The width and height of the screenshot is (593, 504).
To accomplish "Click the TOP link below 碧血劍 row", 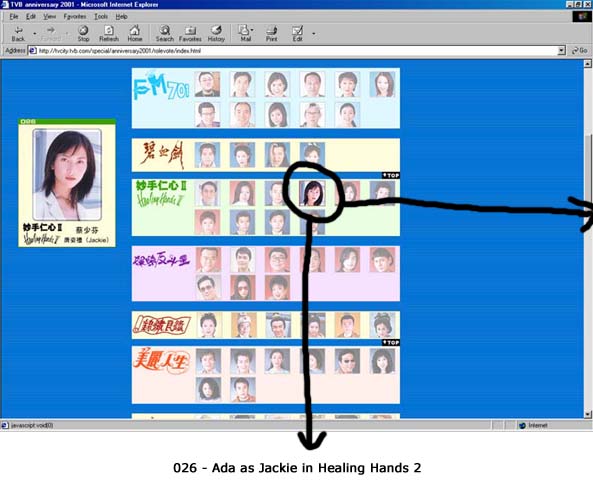I will pos(391,175).
